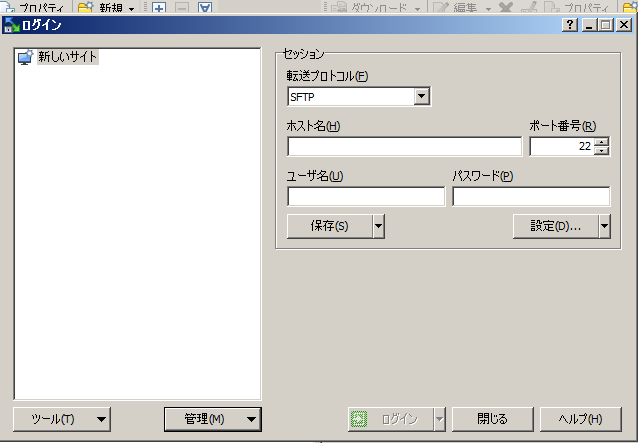This screenshot has width=638, height=443.
Task: Click the question mark help title-bar button
Action: 570,25
